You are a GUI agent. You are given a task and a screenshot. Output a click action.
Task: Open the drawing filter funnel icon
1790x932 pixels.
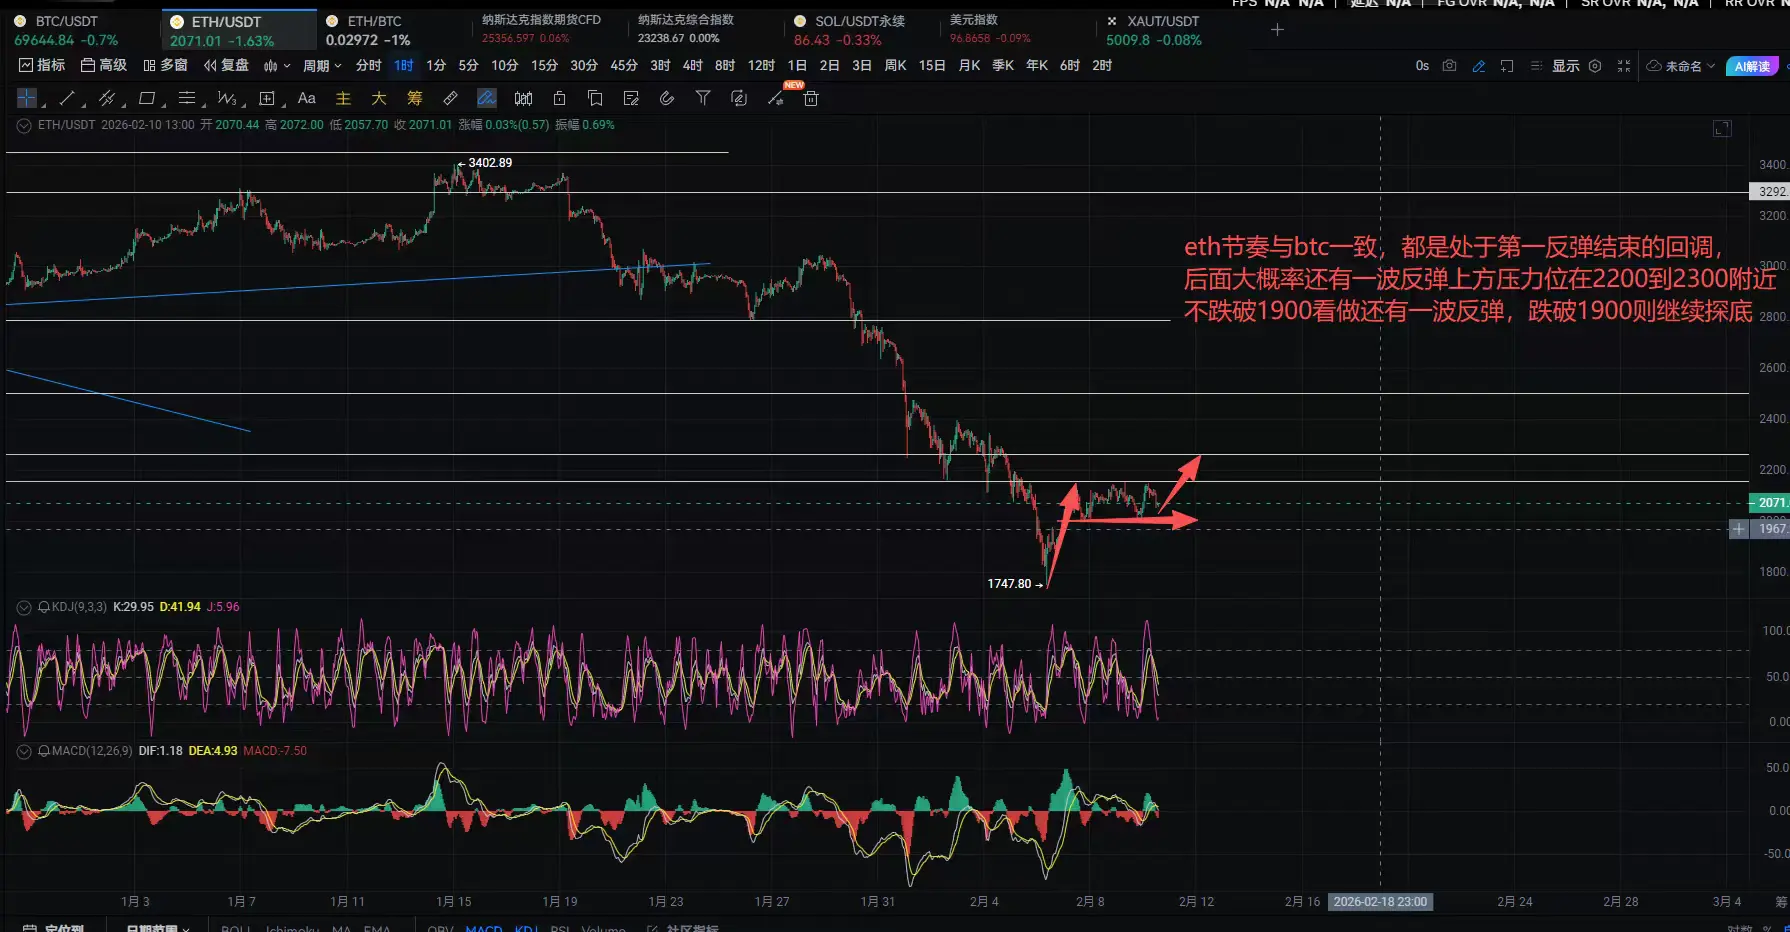tap(703, 98)
